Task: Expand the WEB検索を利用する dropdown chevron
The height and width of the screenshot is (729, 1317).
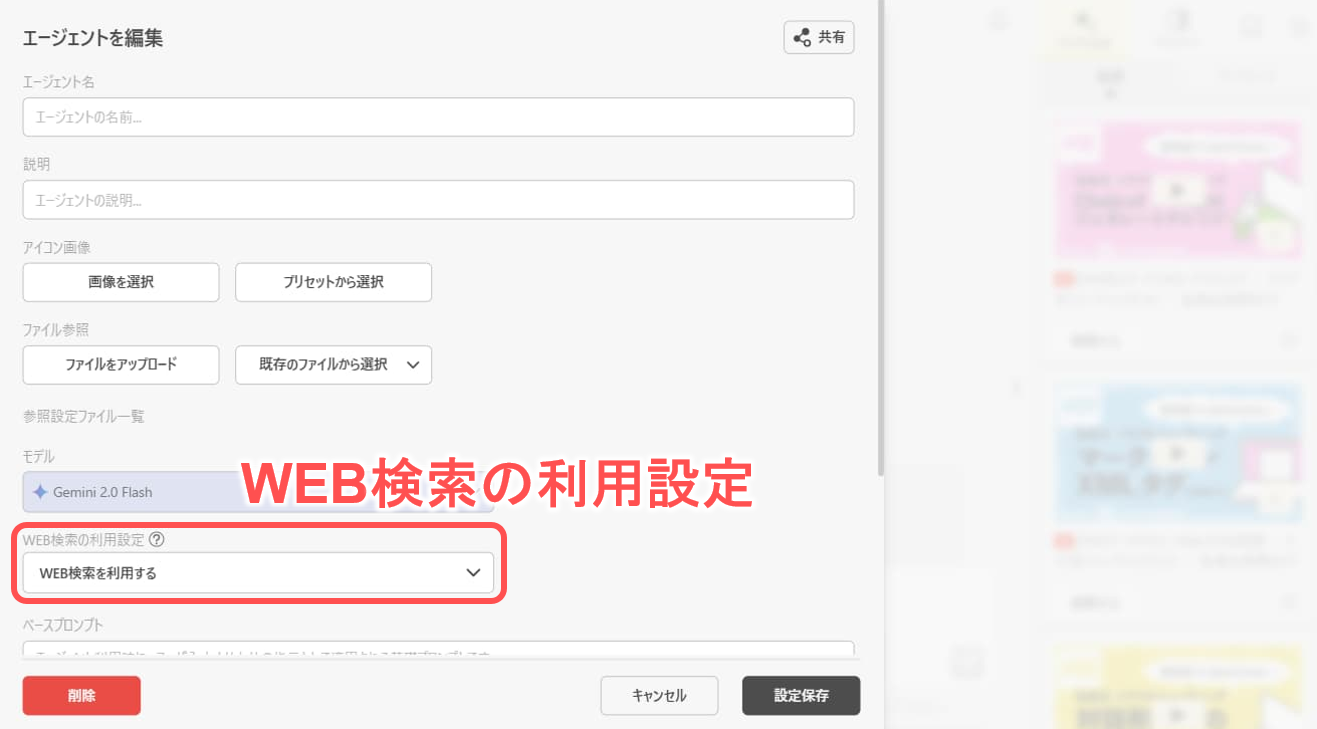Action: 474,573
